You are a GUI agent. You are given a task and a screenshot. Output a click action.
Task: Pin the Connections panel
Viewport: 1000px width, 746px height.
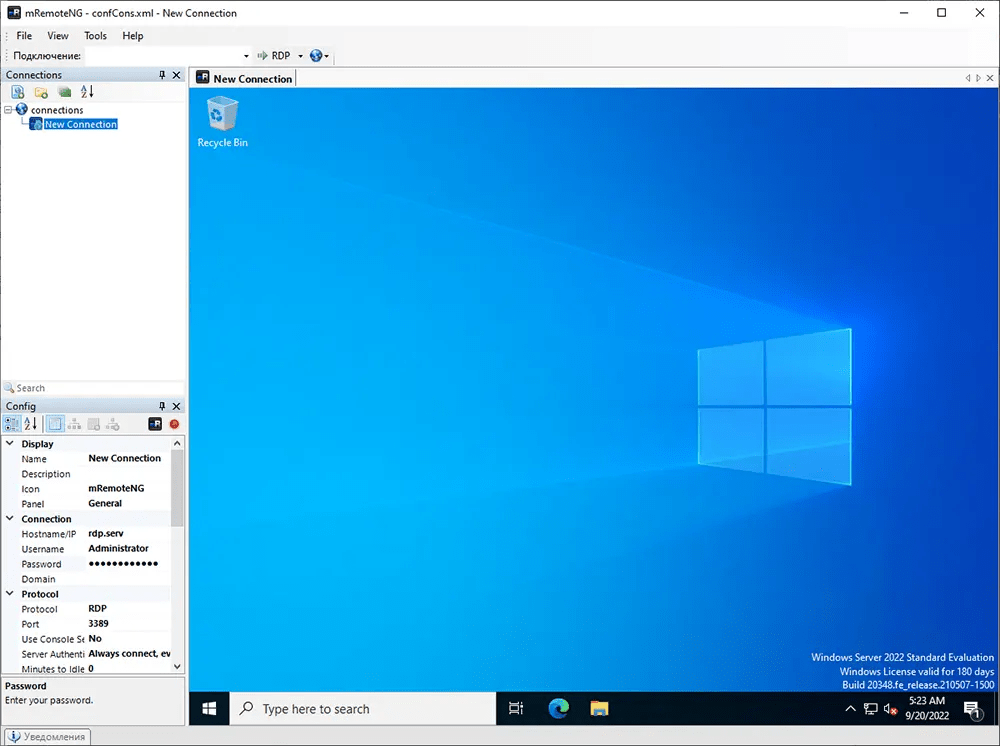tap(162, 75)
